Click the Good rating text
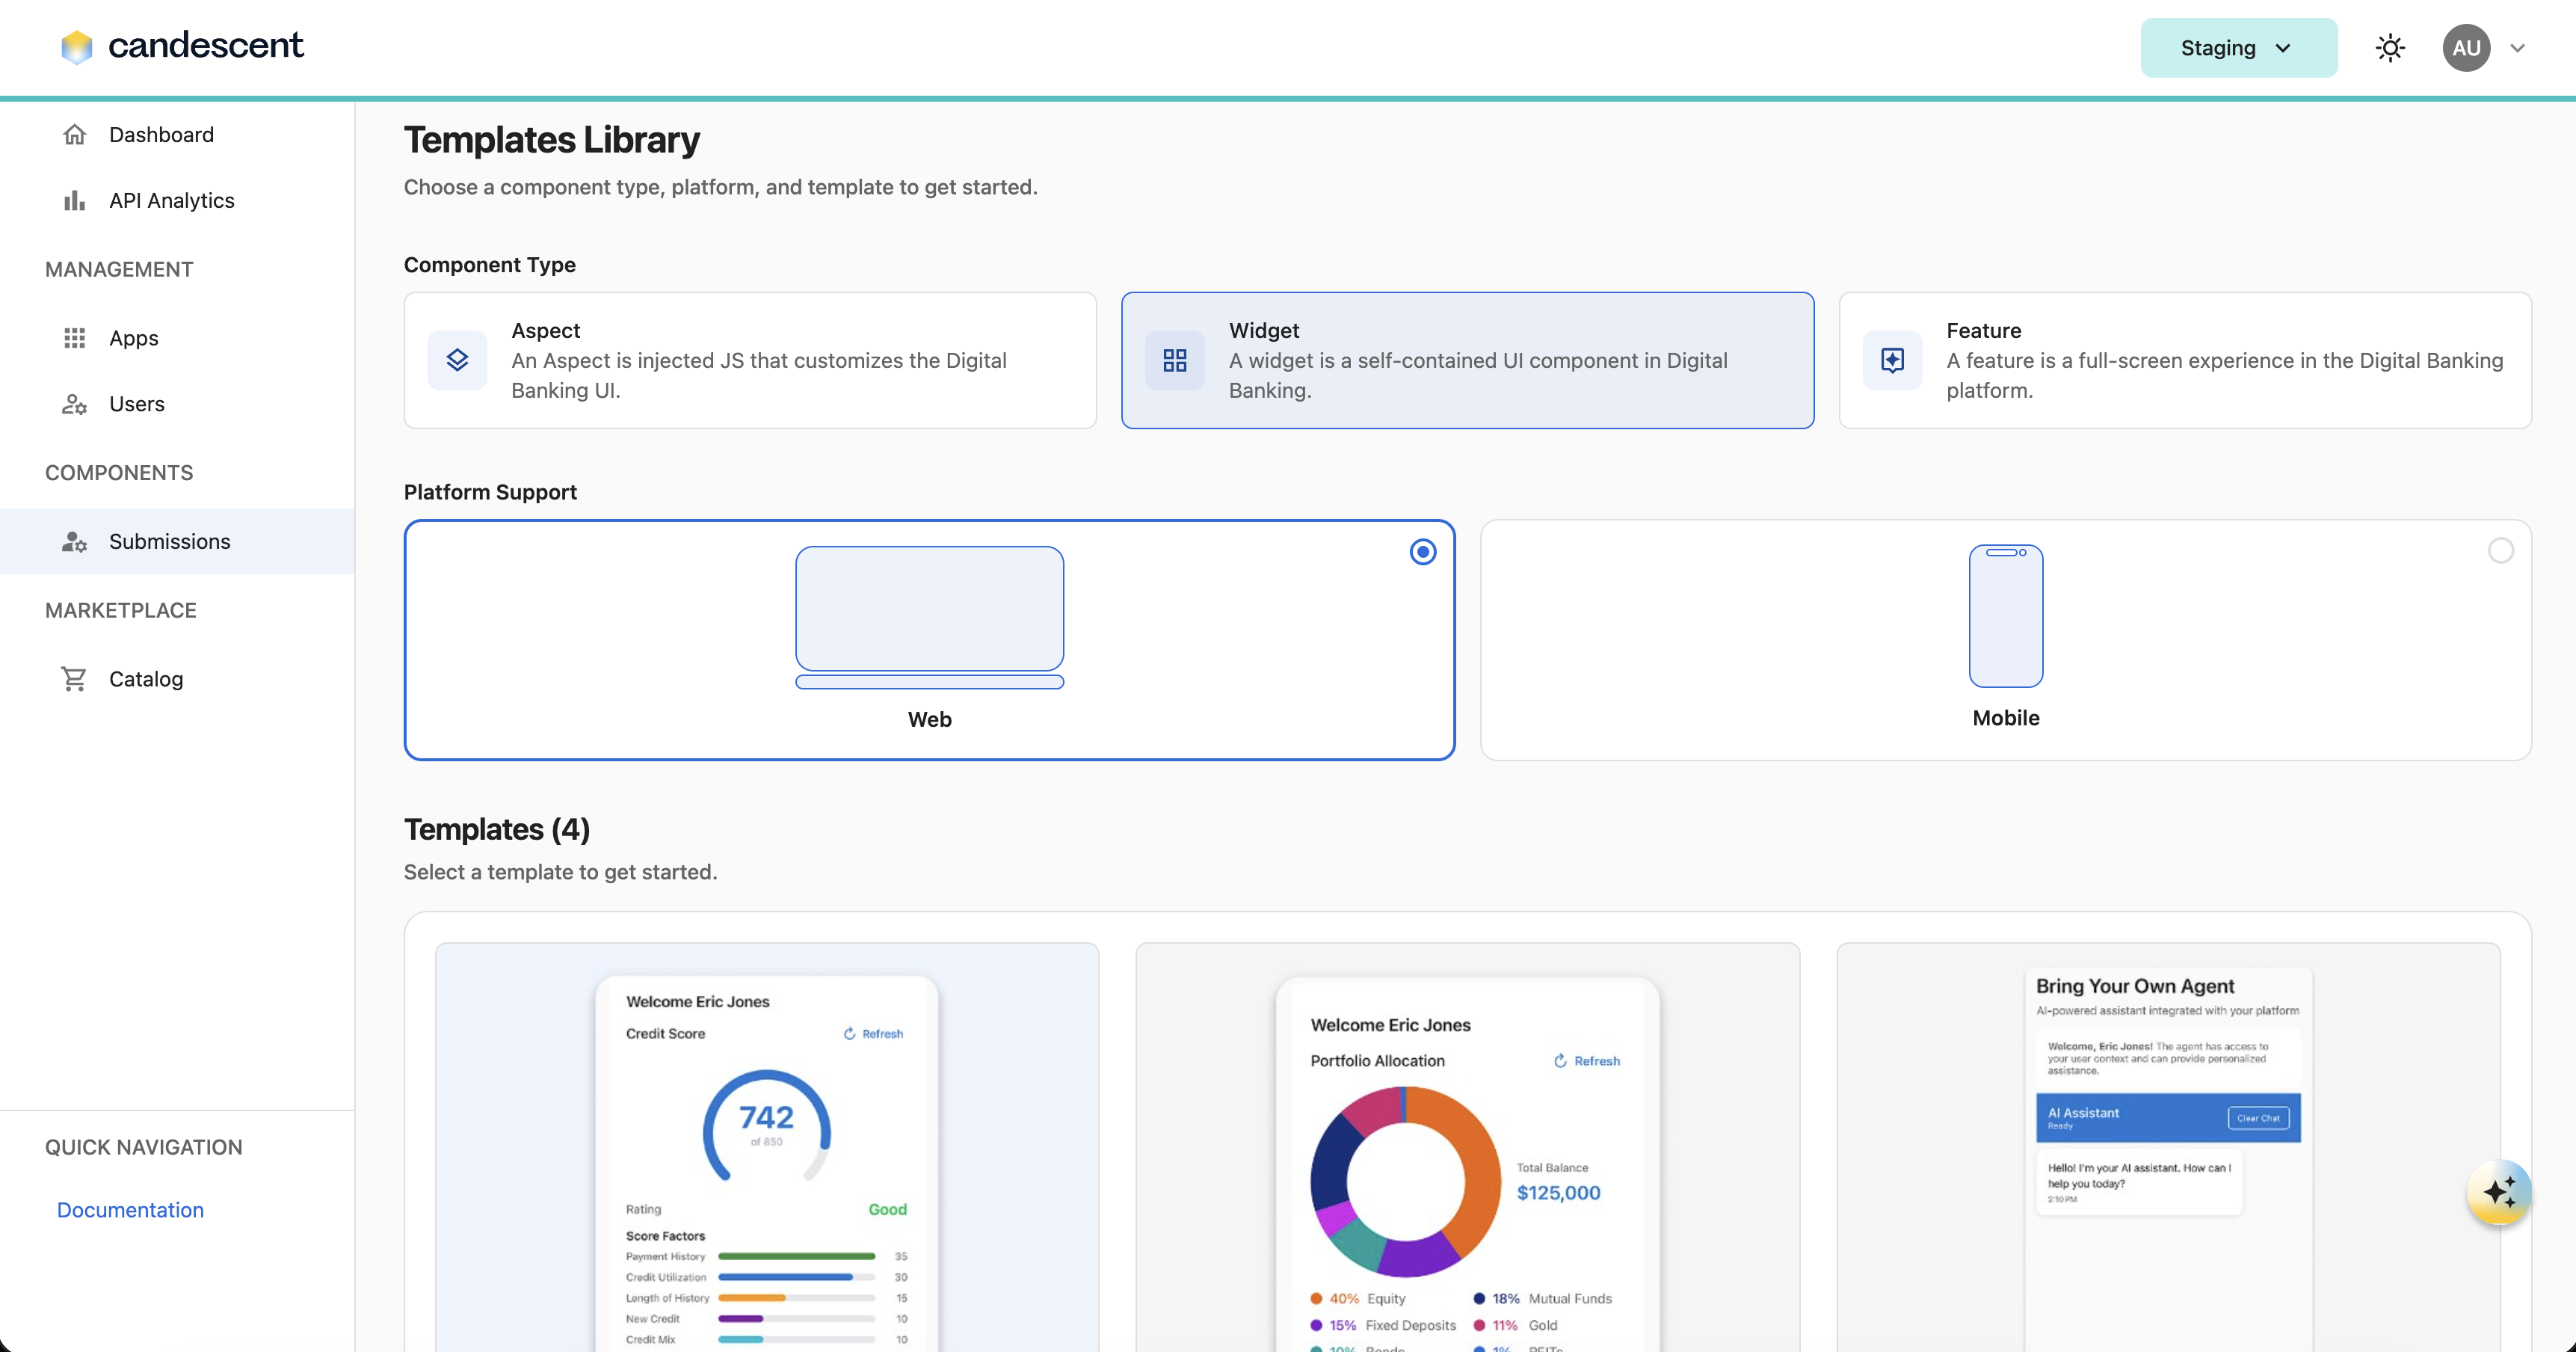This screenshot has width=2576, height=1352. coord(887,1209)
